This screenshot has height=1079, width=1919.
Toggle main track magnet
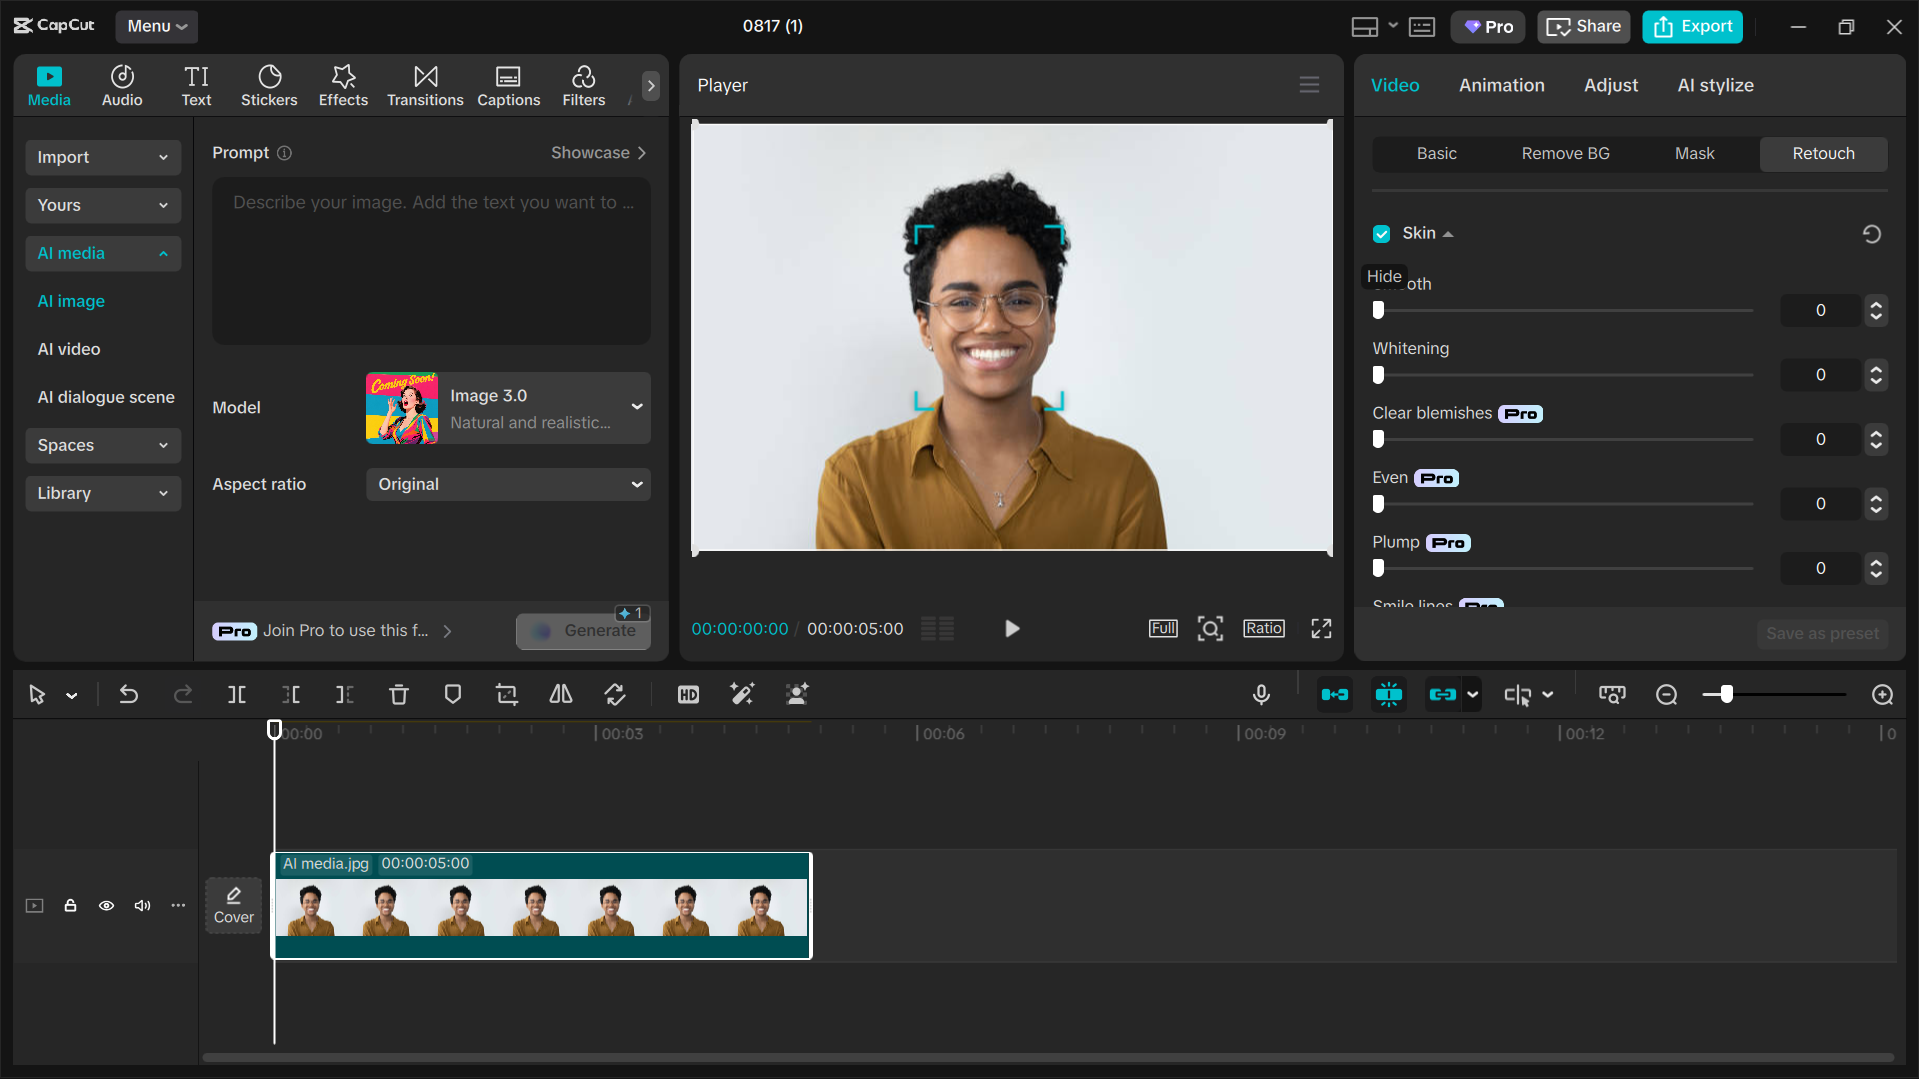1334,694
